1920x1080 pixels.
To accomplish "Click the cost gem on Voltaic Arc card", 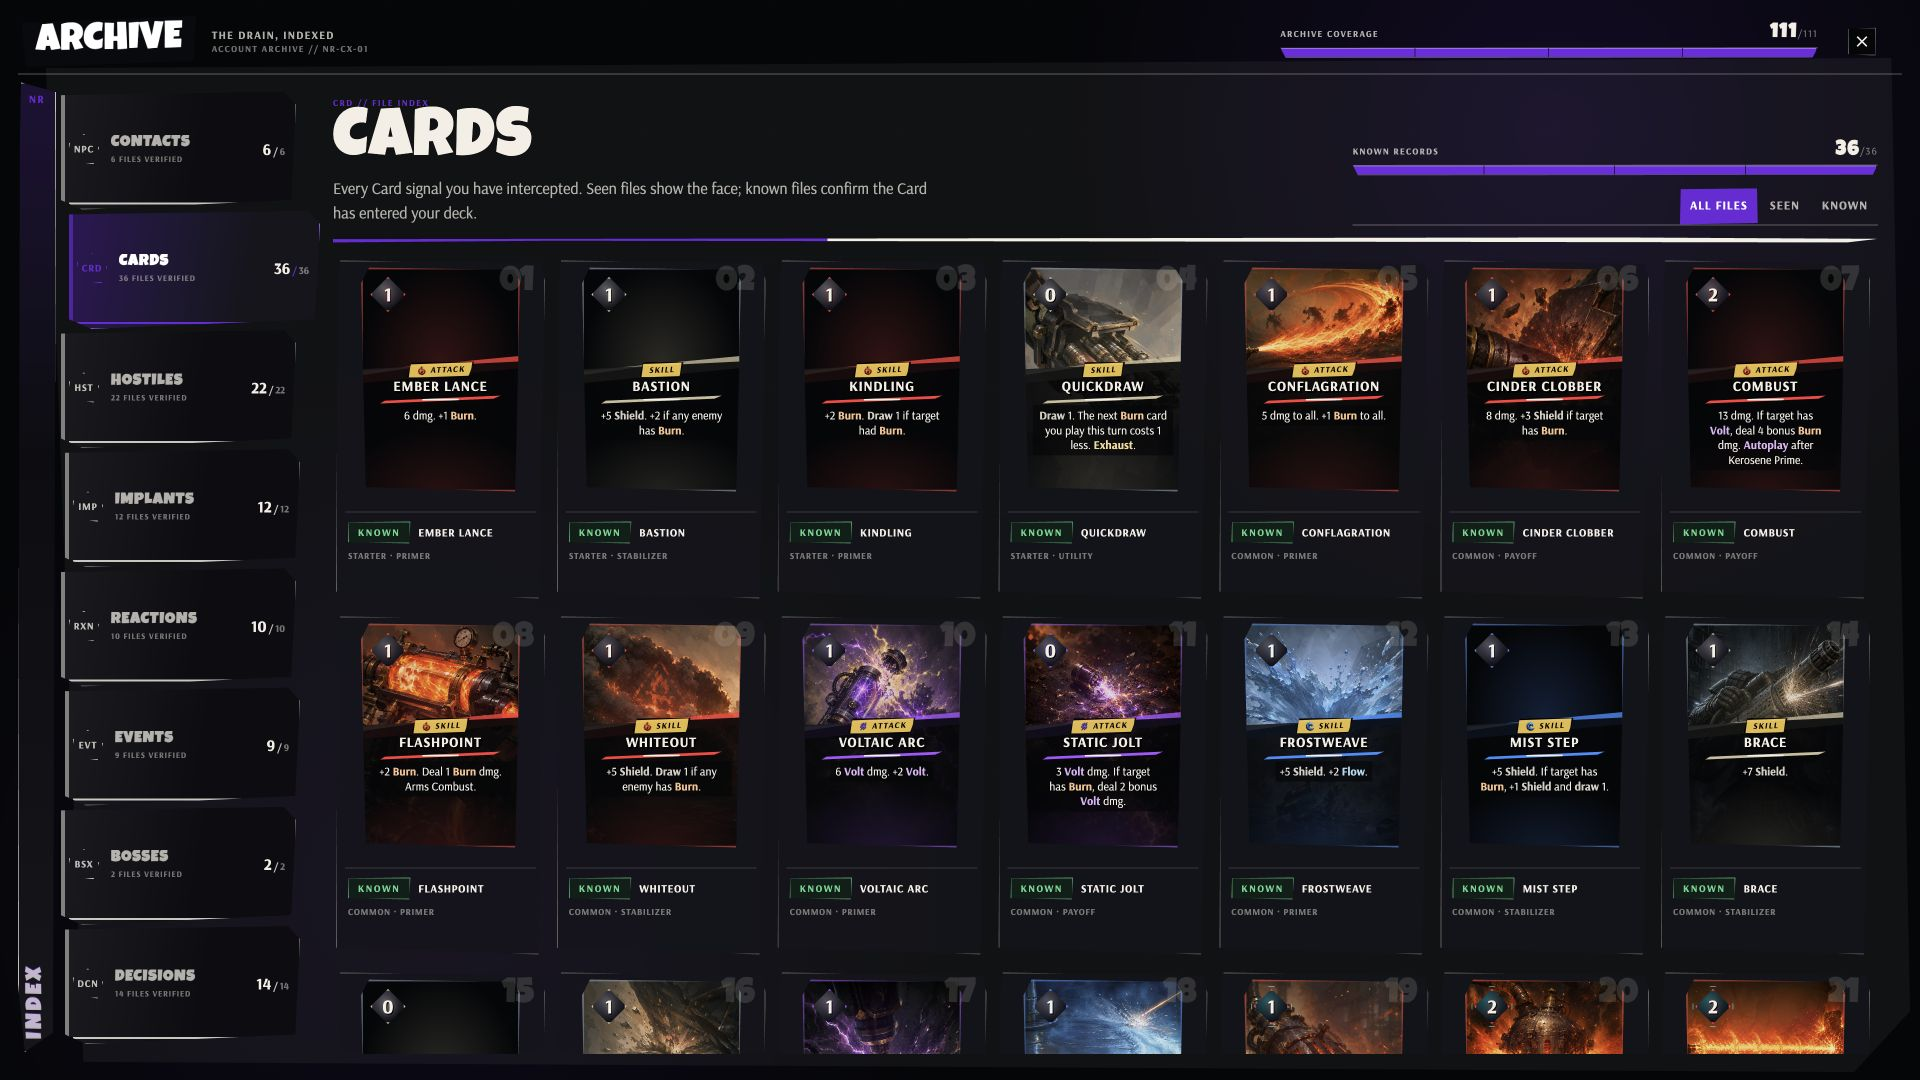I will [829, 651].
